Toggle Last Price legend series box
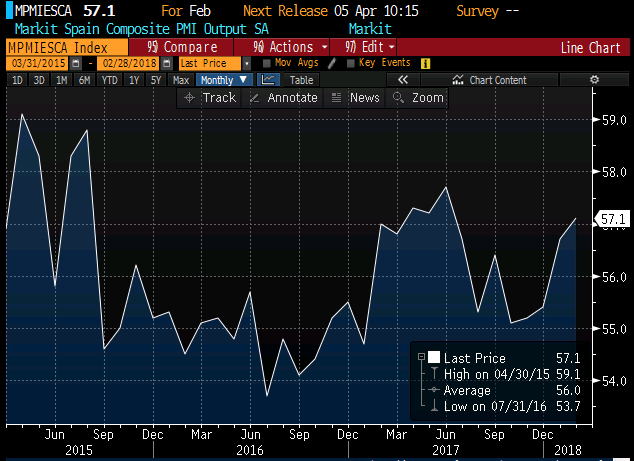The height and width of the screenshot is (461, 634). [x=433, y=358]
